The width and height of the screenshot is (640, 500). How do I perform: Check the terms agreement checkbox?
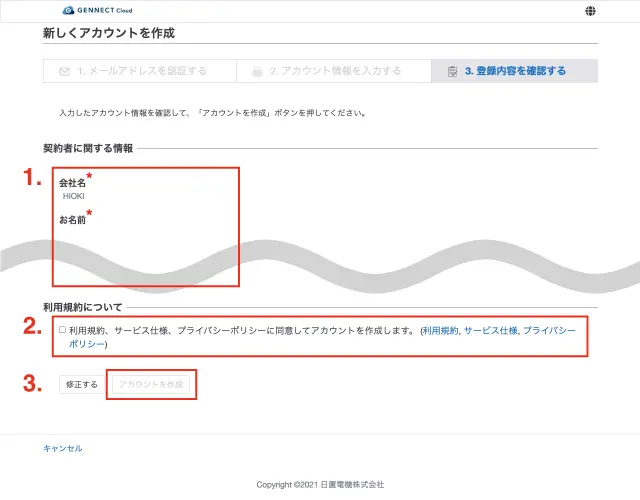click(x=62, y=329)
